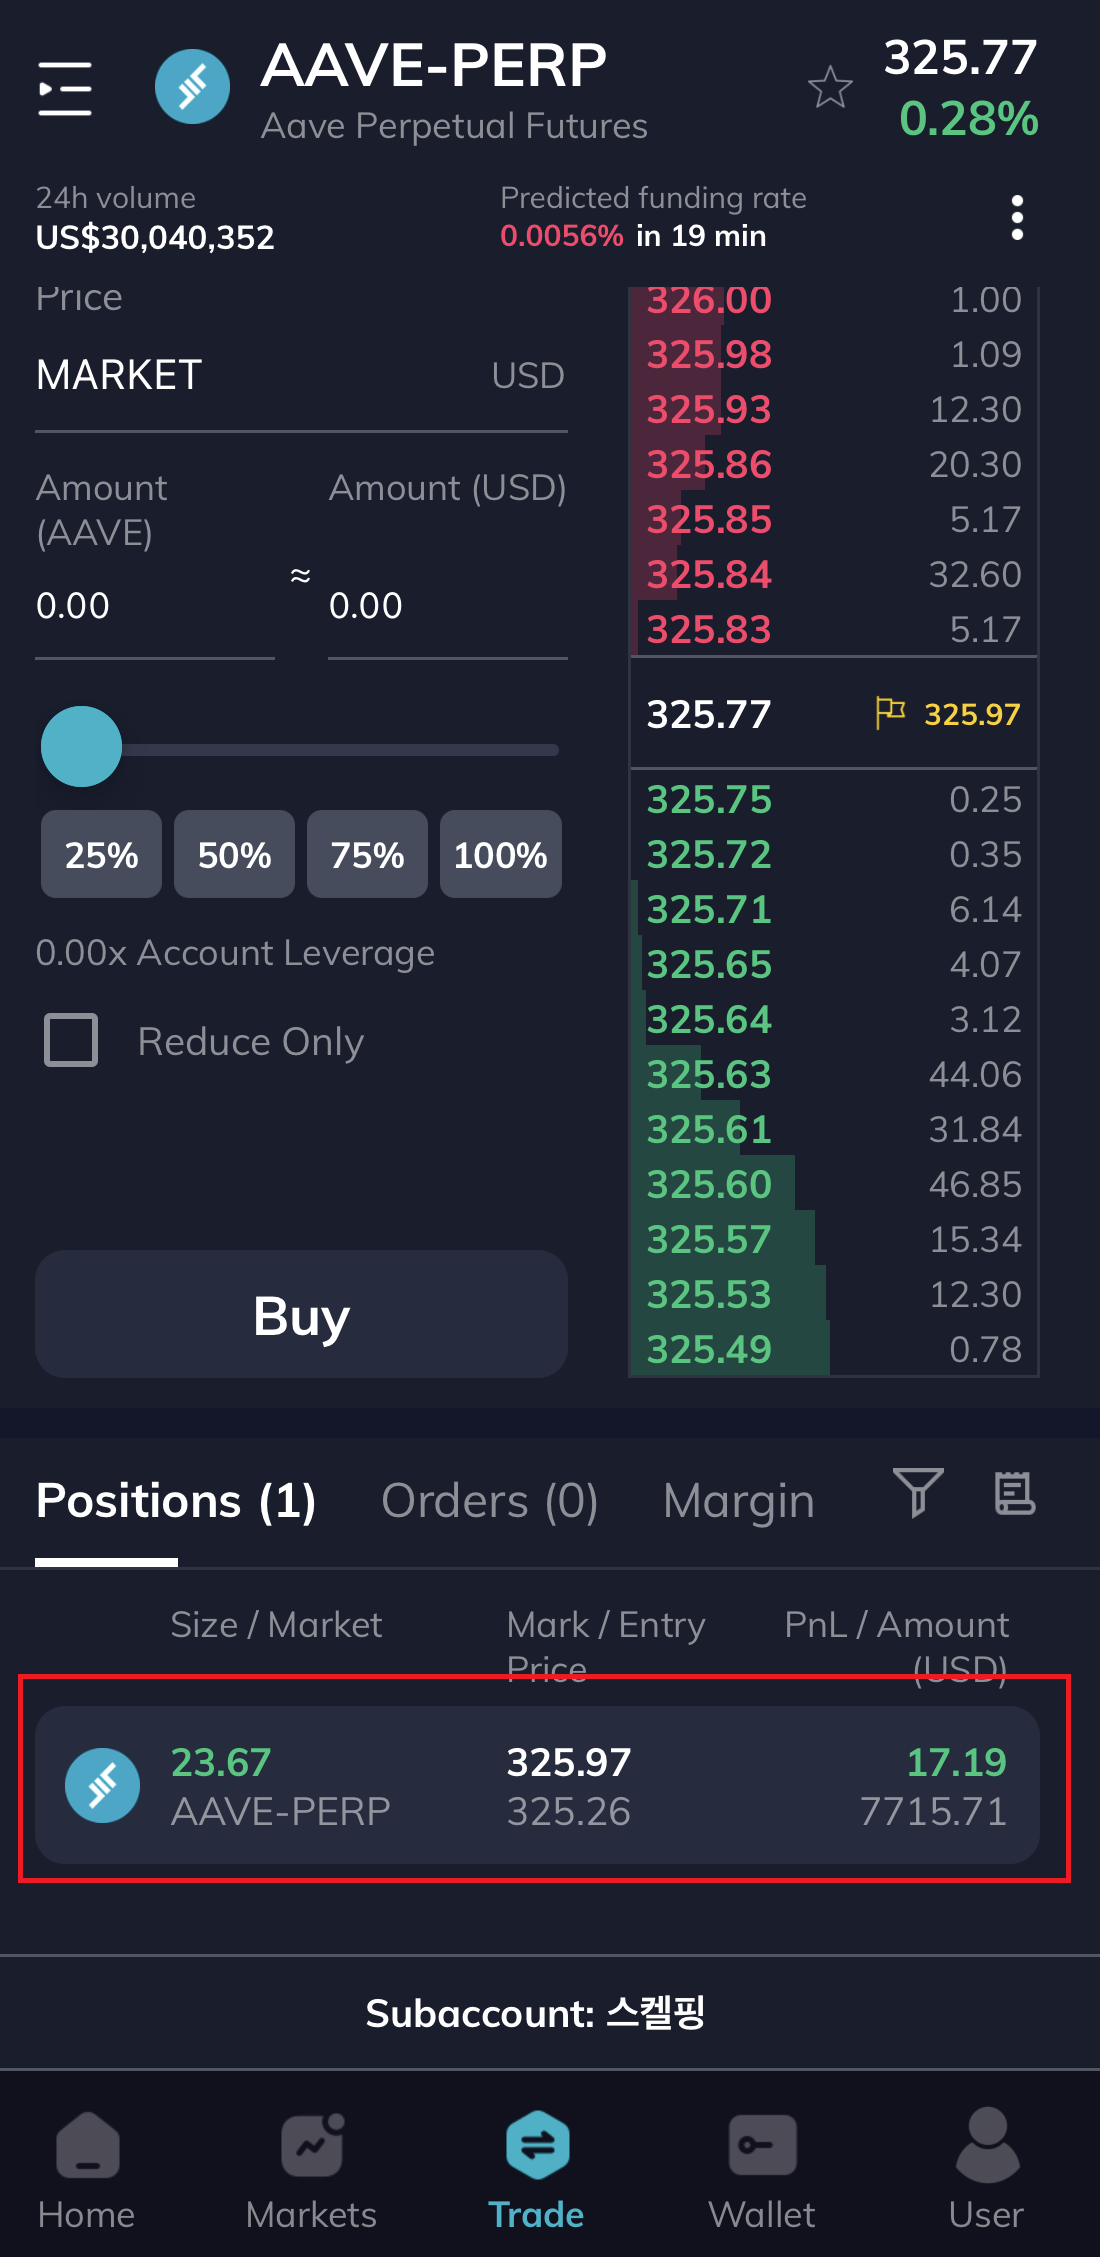Select the MARKET price type field
This screenshot has width=1100, height=2257.
(x=301, y=376)
